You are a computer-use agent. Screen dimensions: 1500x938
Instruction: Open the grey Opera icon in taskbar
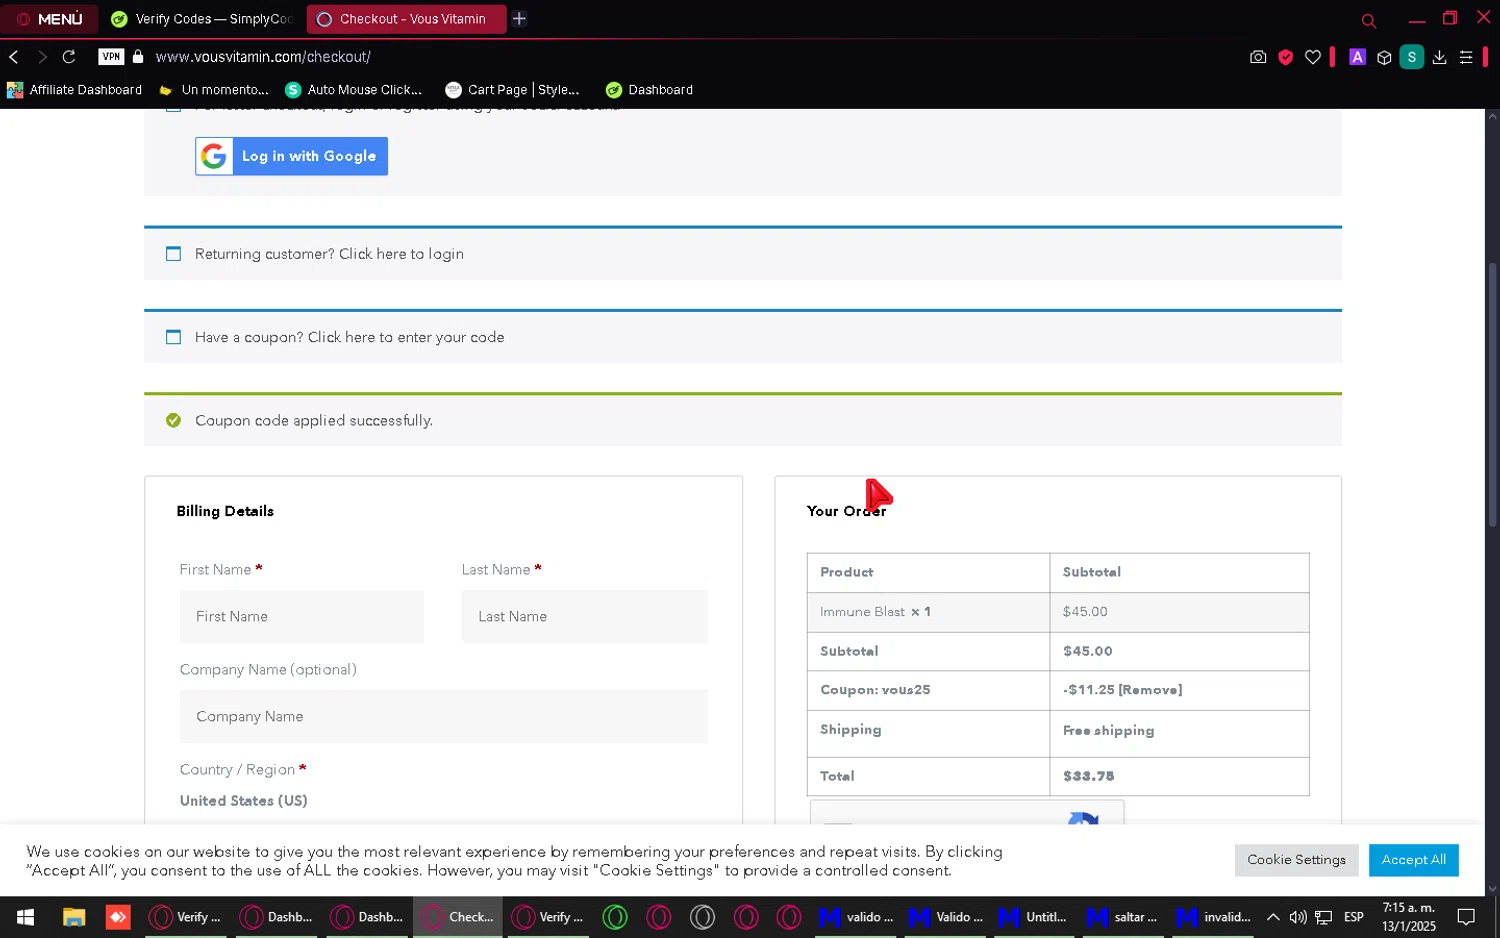click(x=703, y=917)
